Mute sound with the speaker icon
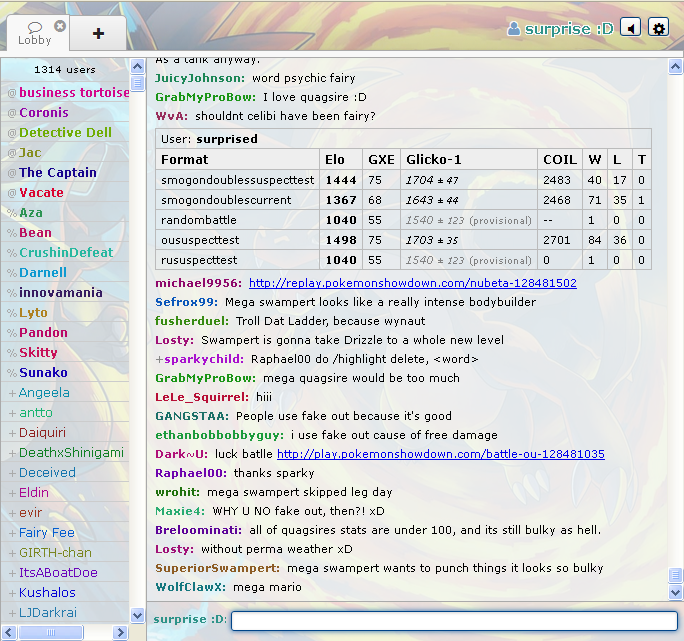The width and height of the screenshot is (684, 641). pos(630,28)
